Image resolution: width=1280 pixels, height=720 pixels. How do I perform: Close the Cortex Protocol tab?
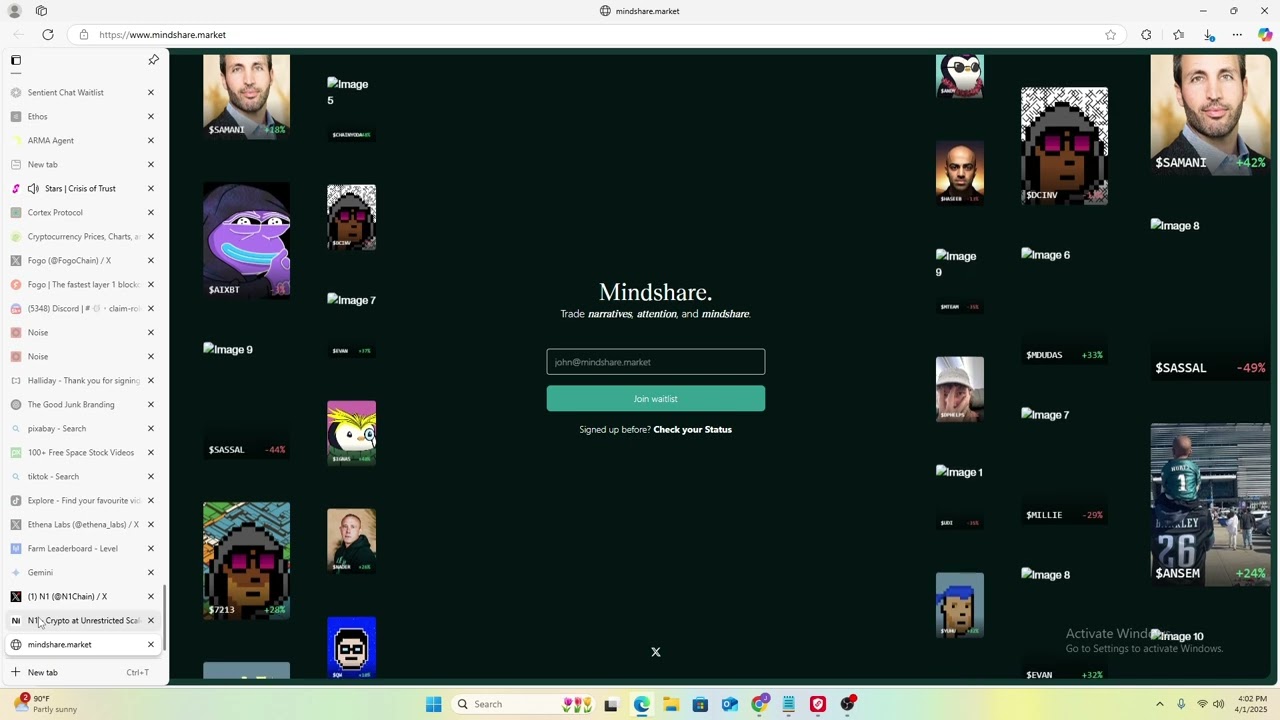(151, 212)
